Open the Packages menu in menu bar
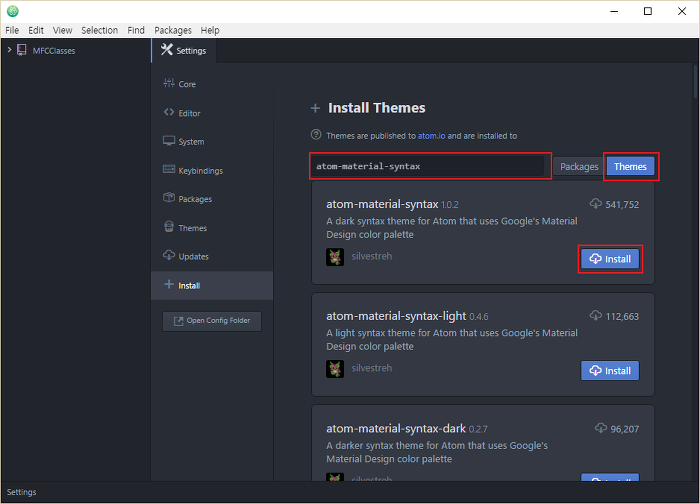700x504 pixels. click(x=173, y=30)
